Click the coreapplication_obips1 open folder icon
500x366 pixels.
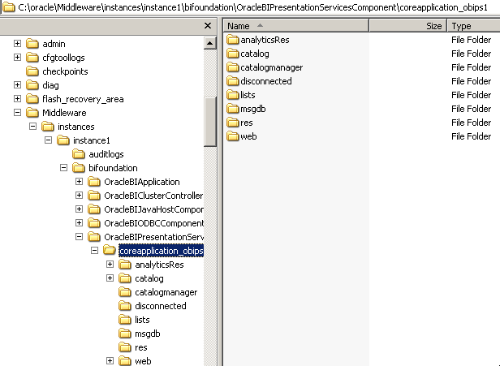pos(109,250)
